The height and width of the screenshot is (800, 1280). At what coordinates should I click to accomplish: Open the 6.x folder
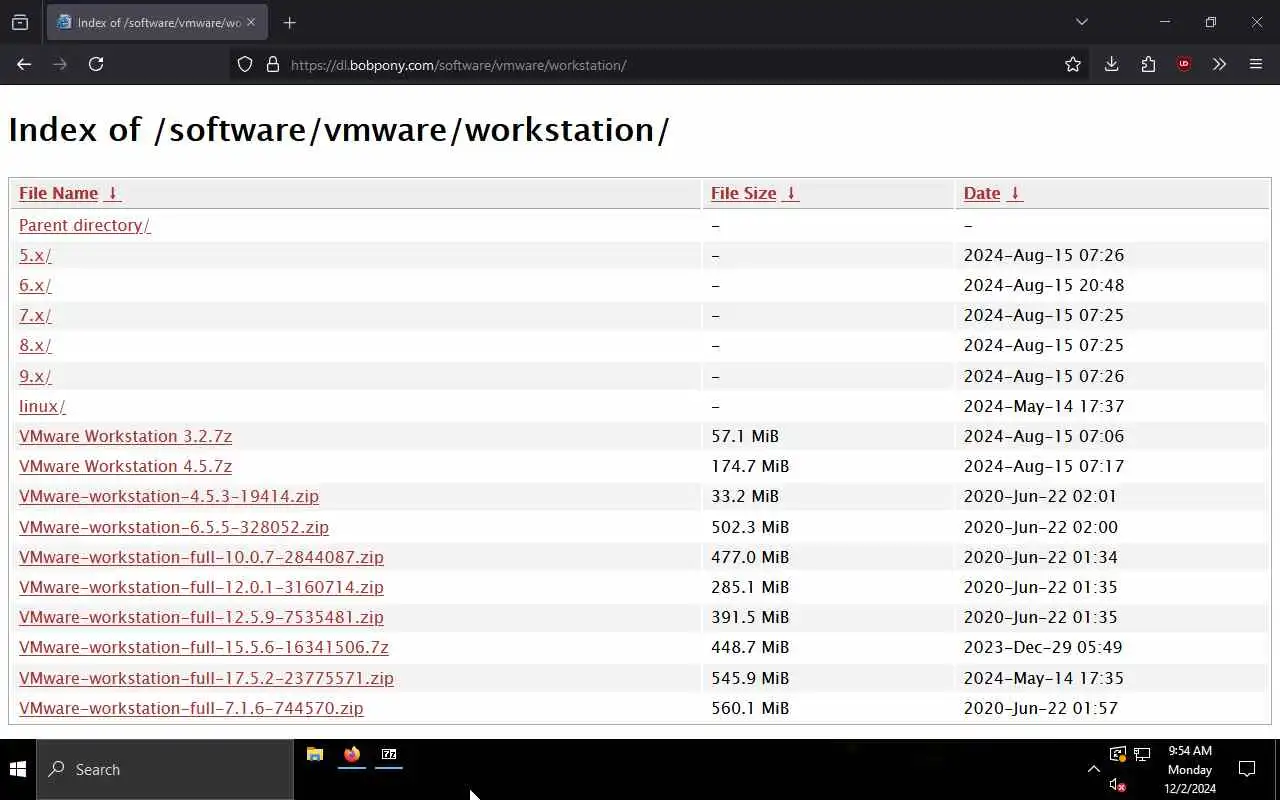(35, 285)
